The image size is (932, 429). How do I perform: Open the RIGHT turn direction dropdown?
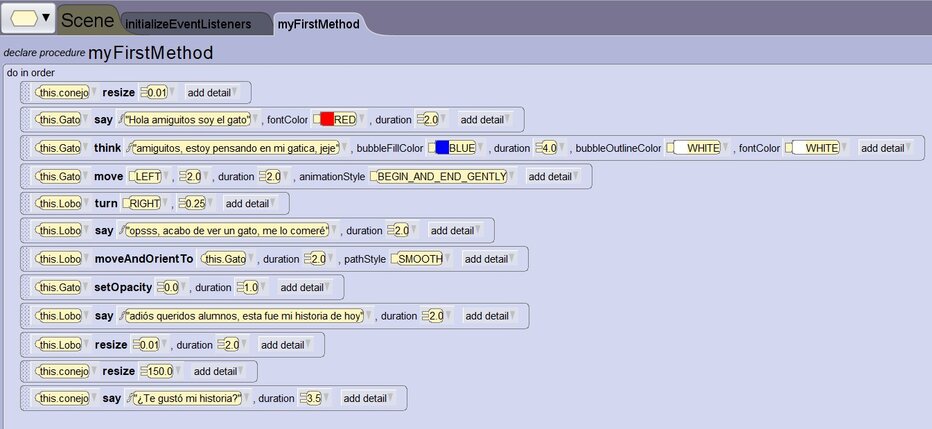click(x=150, y=204)
